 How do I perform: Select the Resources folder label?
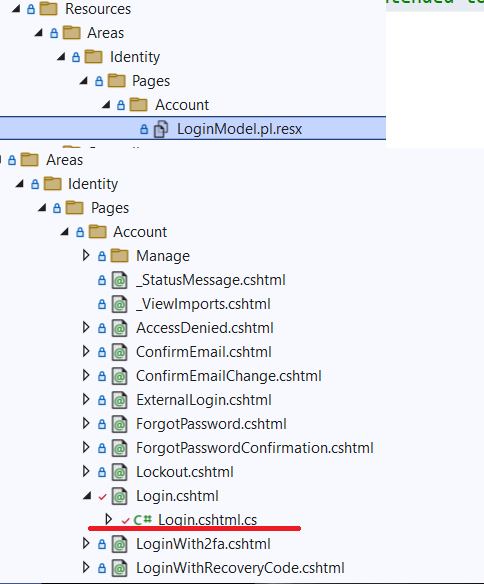(x=98, y=9)
